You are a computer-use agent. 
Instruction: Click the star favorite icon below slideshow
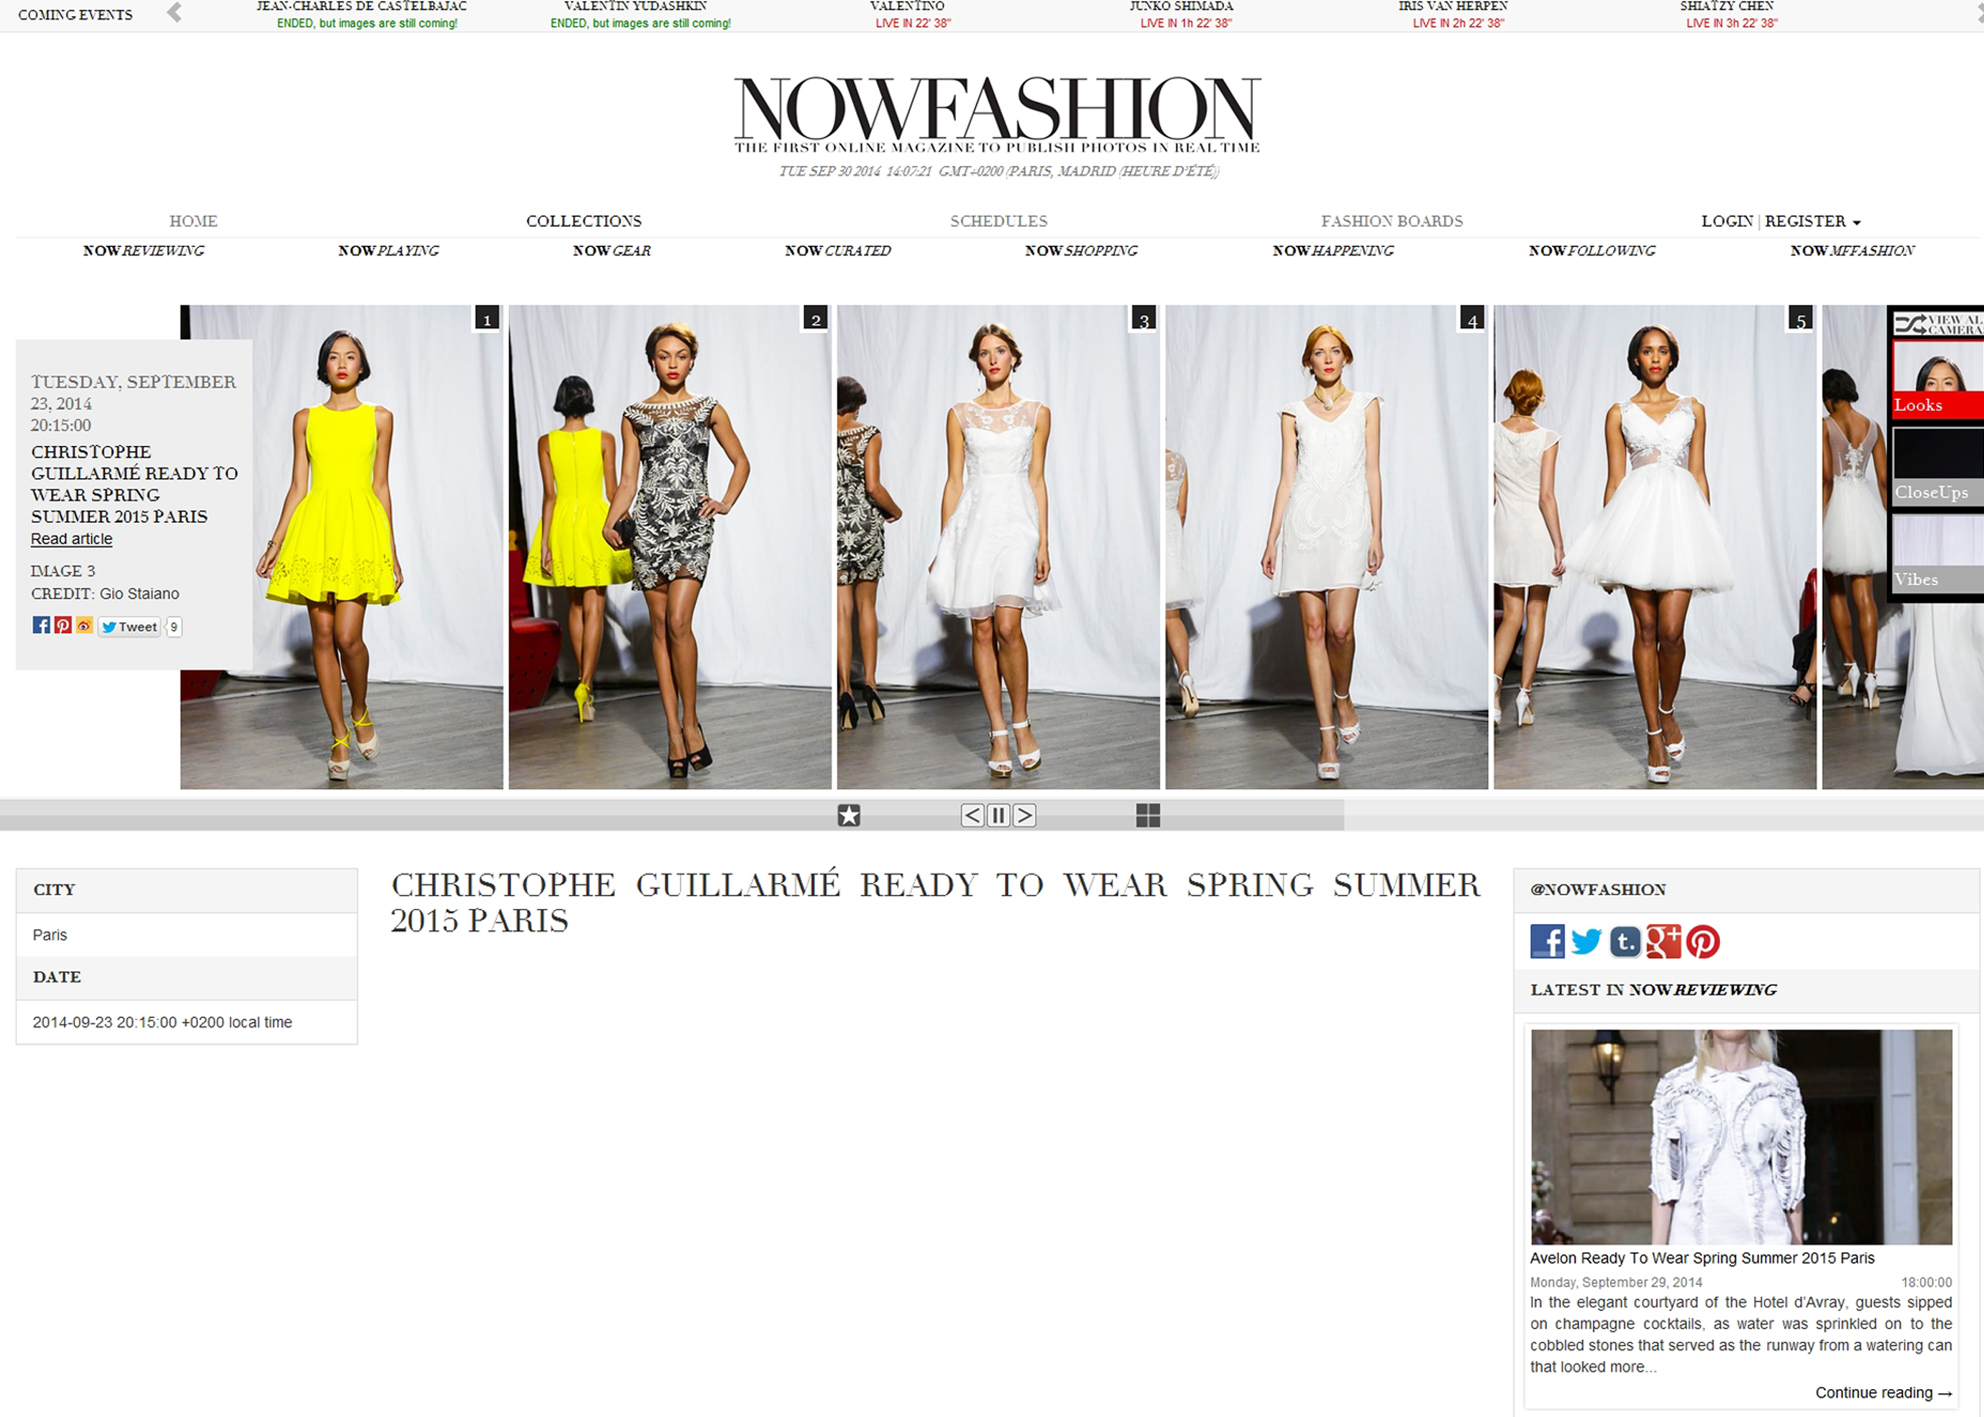coord(849,815)
